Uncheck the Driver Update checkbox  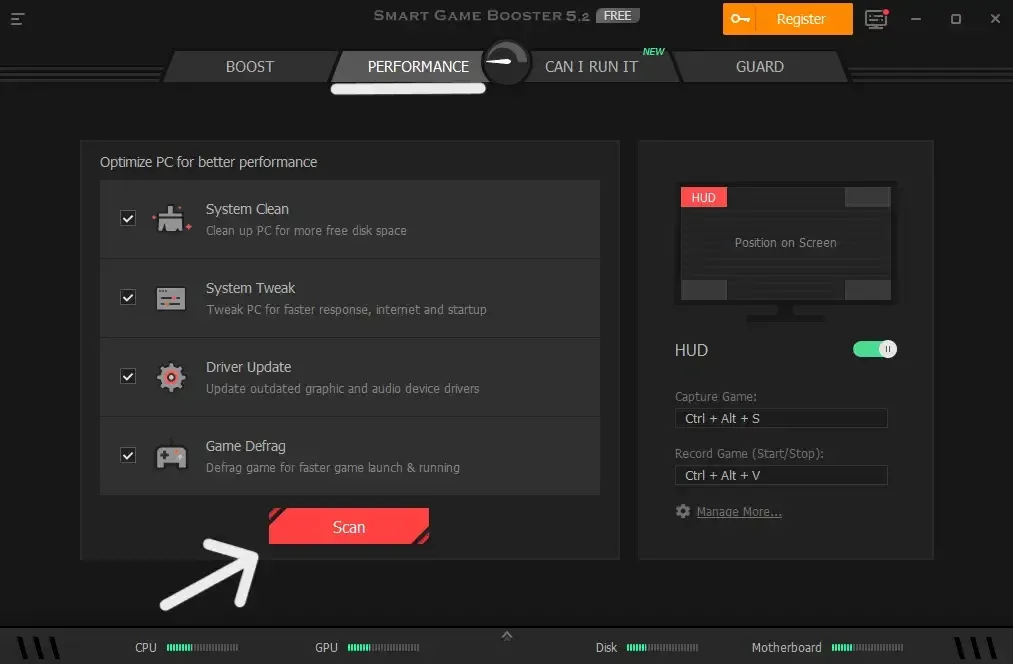tap(127, 376)
